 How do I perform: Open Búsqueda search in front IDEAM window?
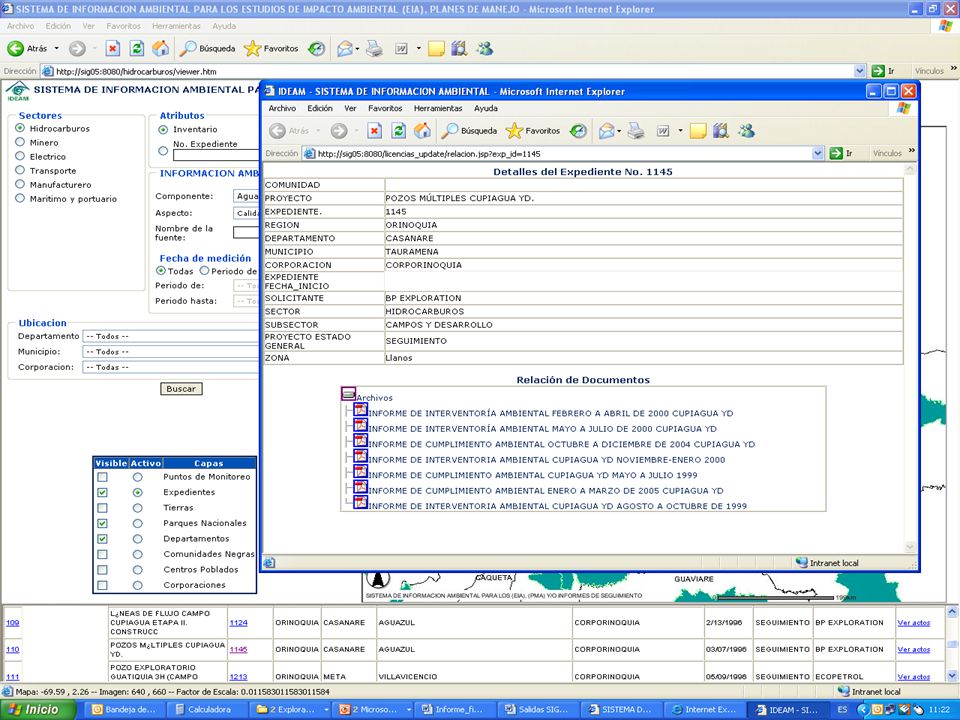click(470, 130)
